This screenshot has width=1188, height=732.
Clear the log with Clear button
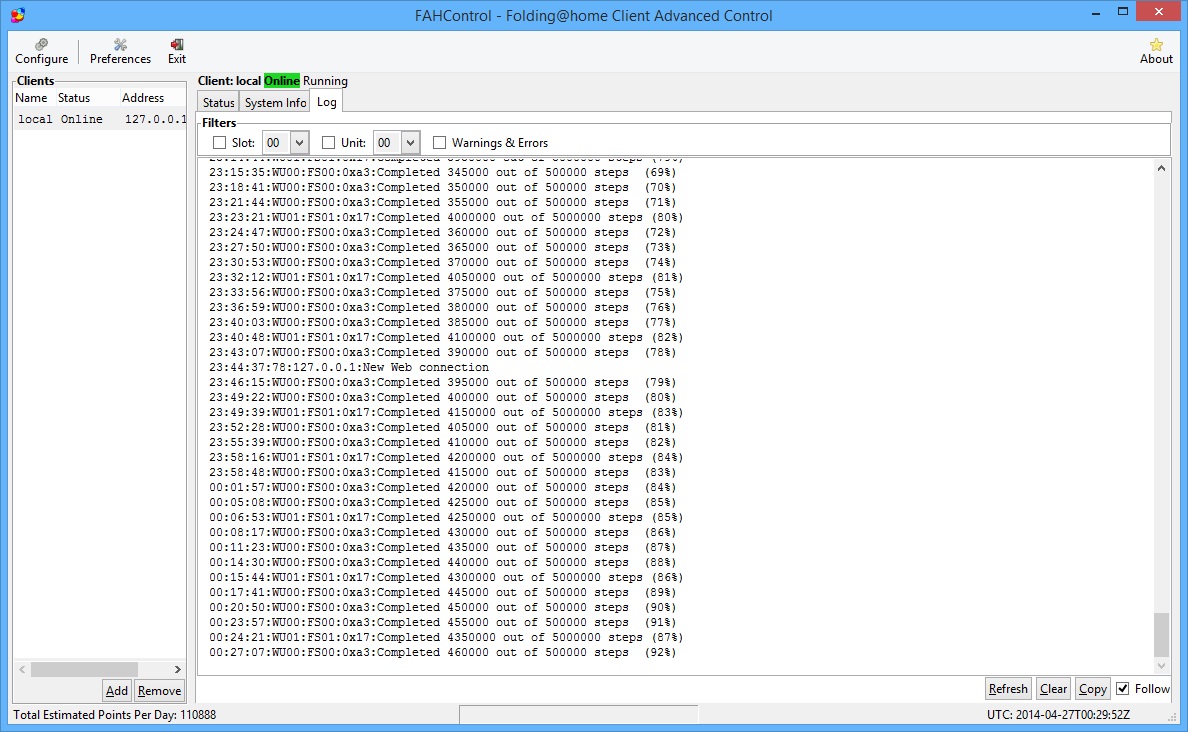pyautogui.click(x=1053, y=689)
